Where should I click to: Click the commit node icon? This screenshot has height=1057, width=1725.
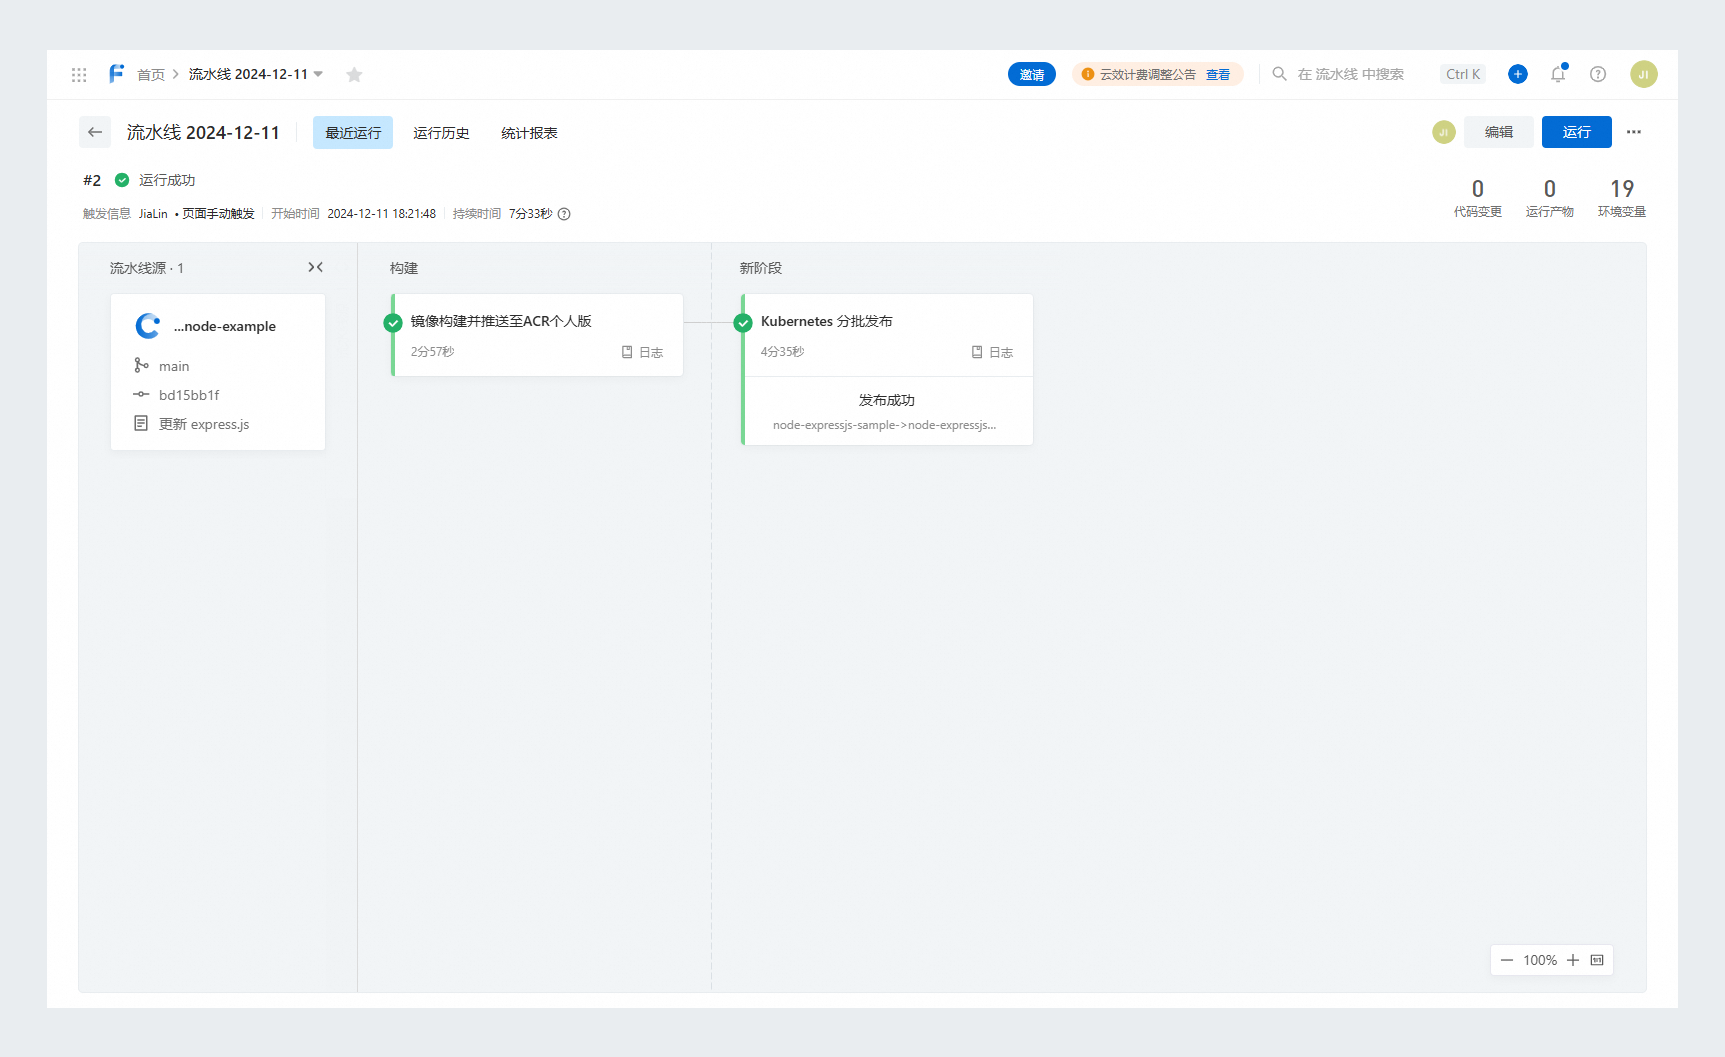(x=141, y=394)
